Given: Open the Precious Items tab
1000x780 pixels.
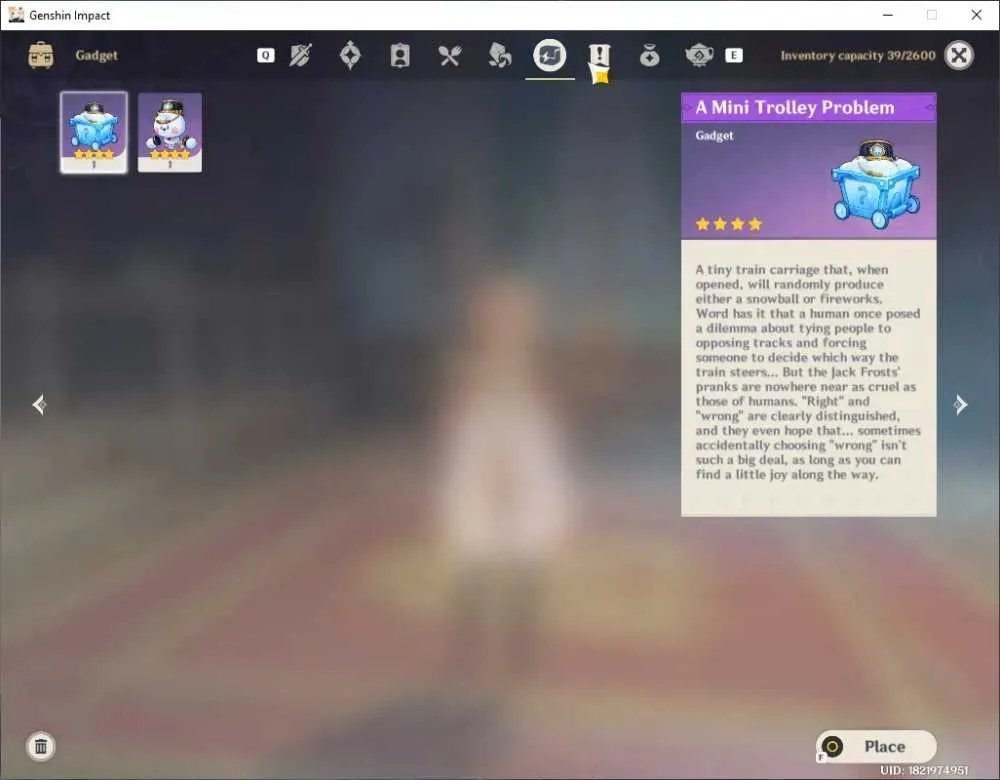Looking at the screenshot, I should tap(649, 56).
